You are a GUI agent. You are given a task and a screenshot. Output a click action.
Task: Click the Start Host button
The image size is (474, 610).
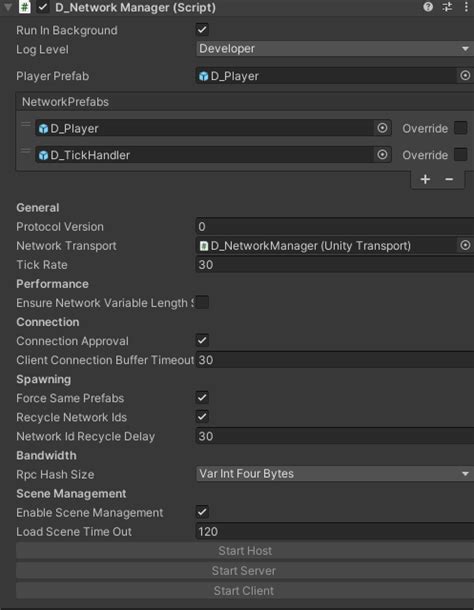pyautogui.click(x=245, y=551)
